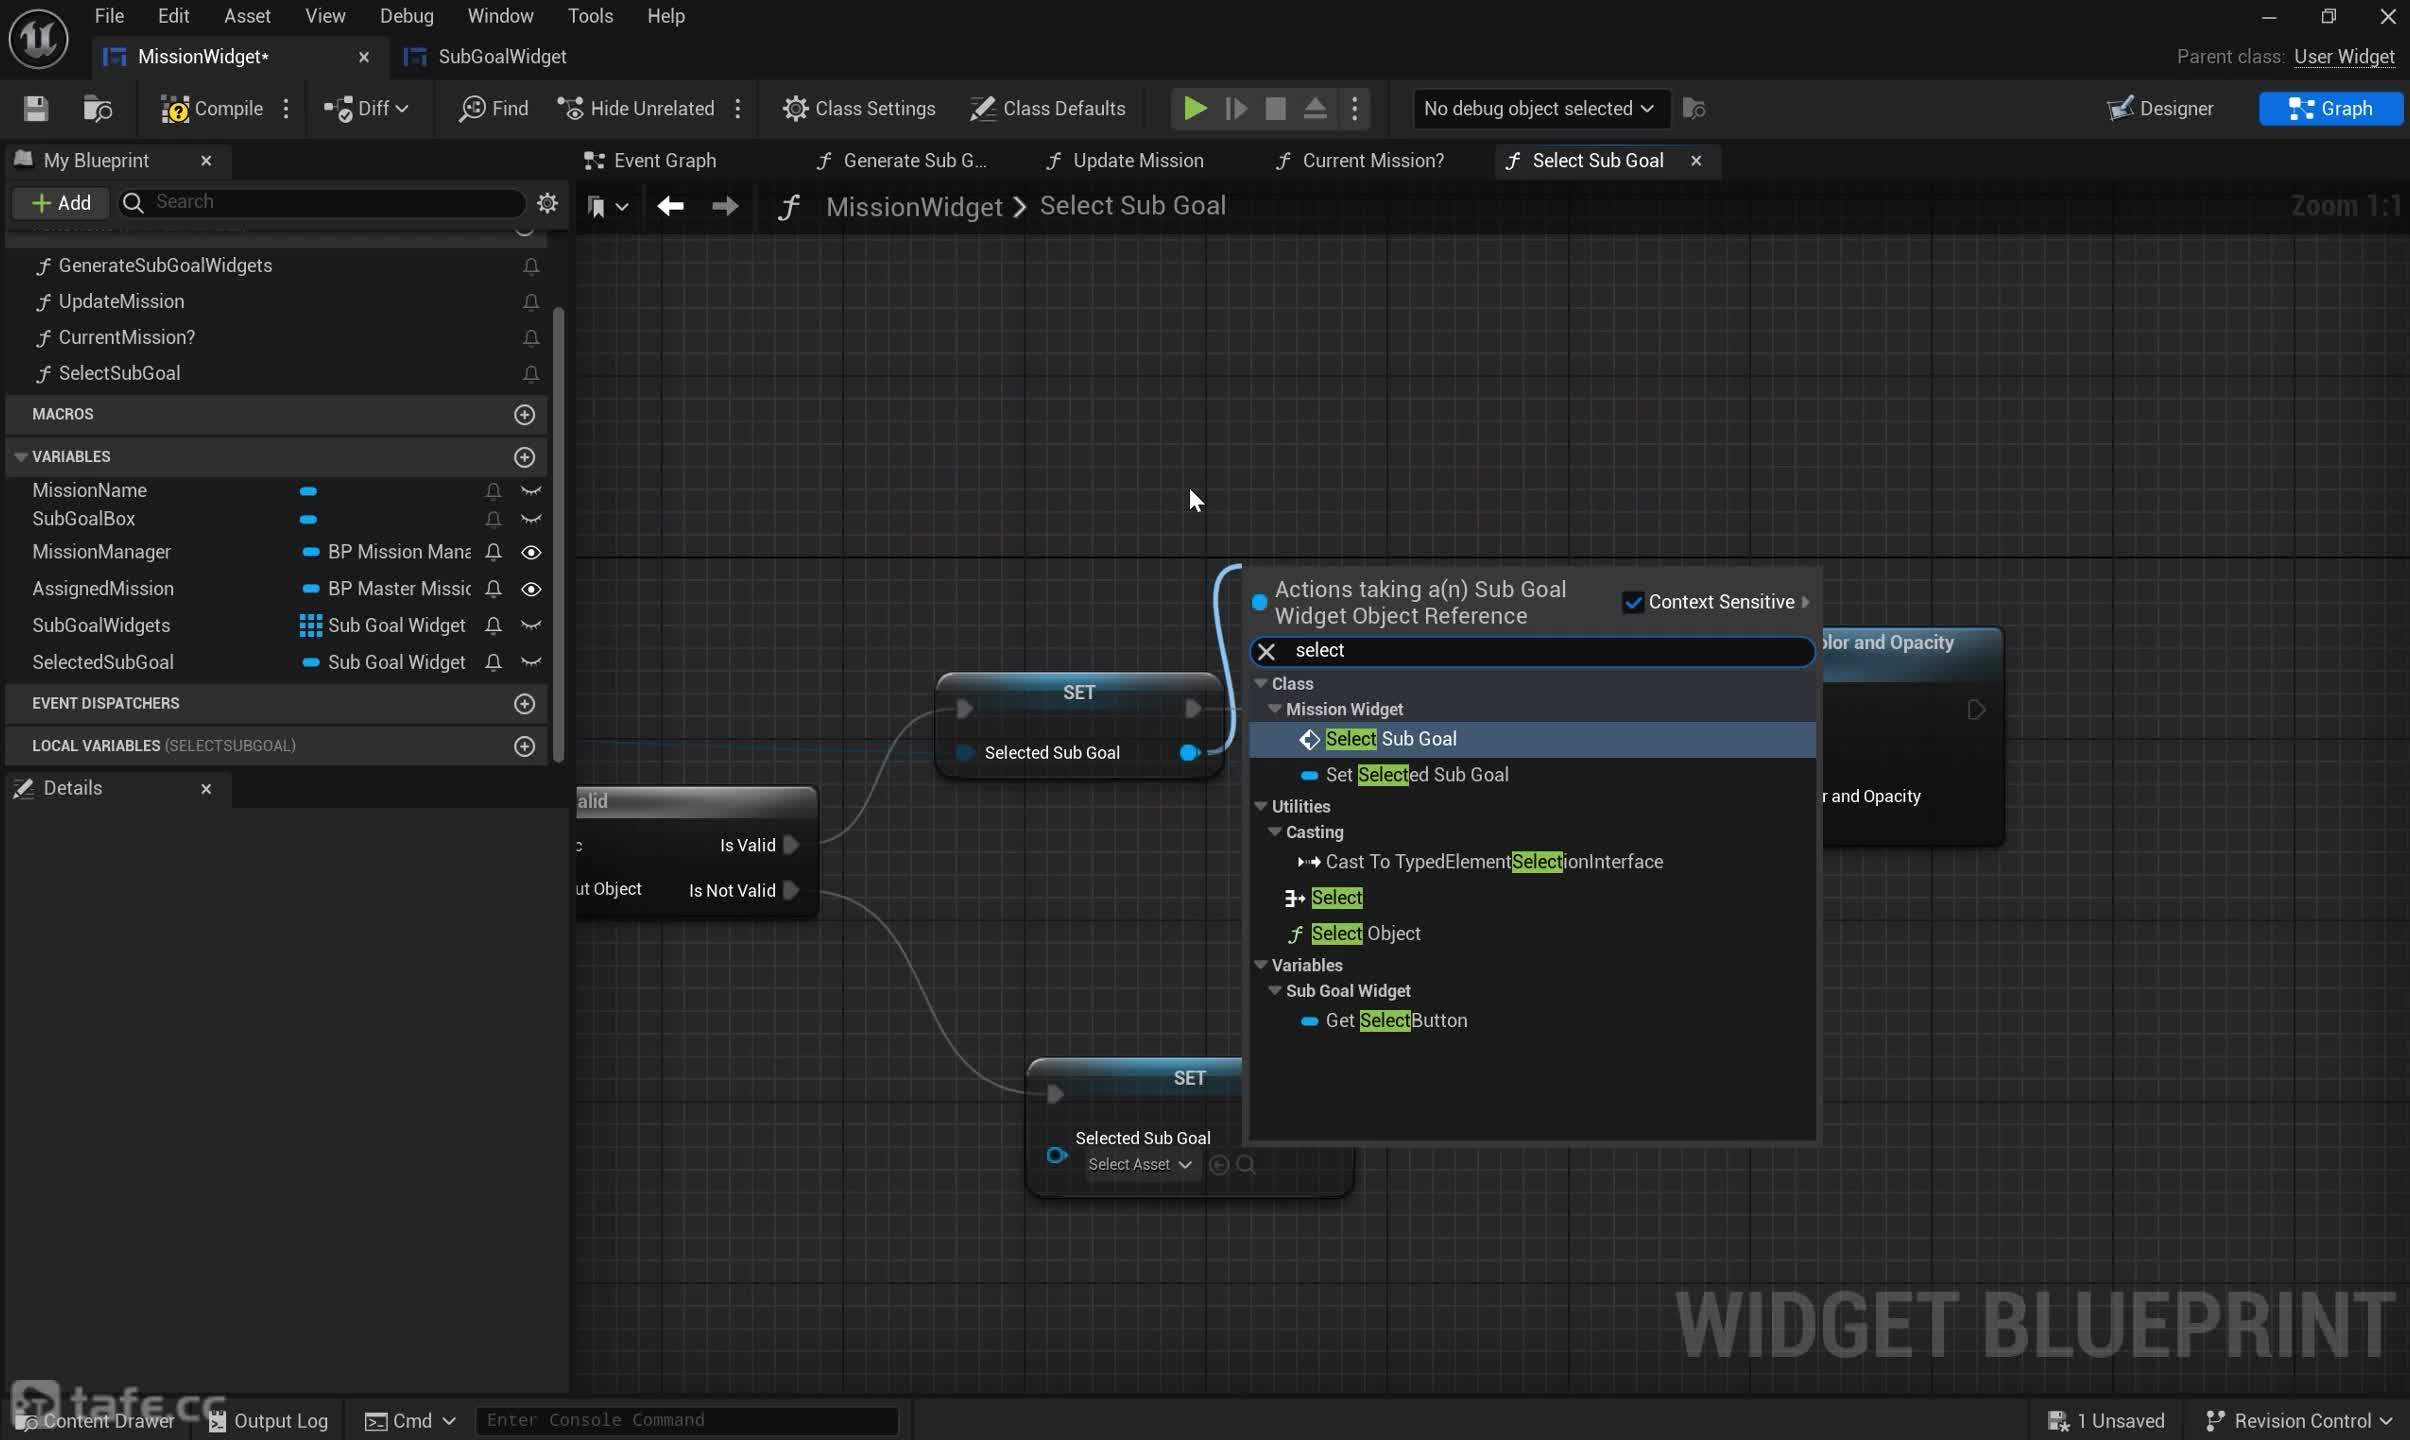Toggle SubGoalWidgets variable visibility eye
This screenshot has width=2410, height=1440.
click(x=531, y=626)
